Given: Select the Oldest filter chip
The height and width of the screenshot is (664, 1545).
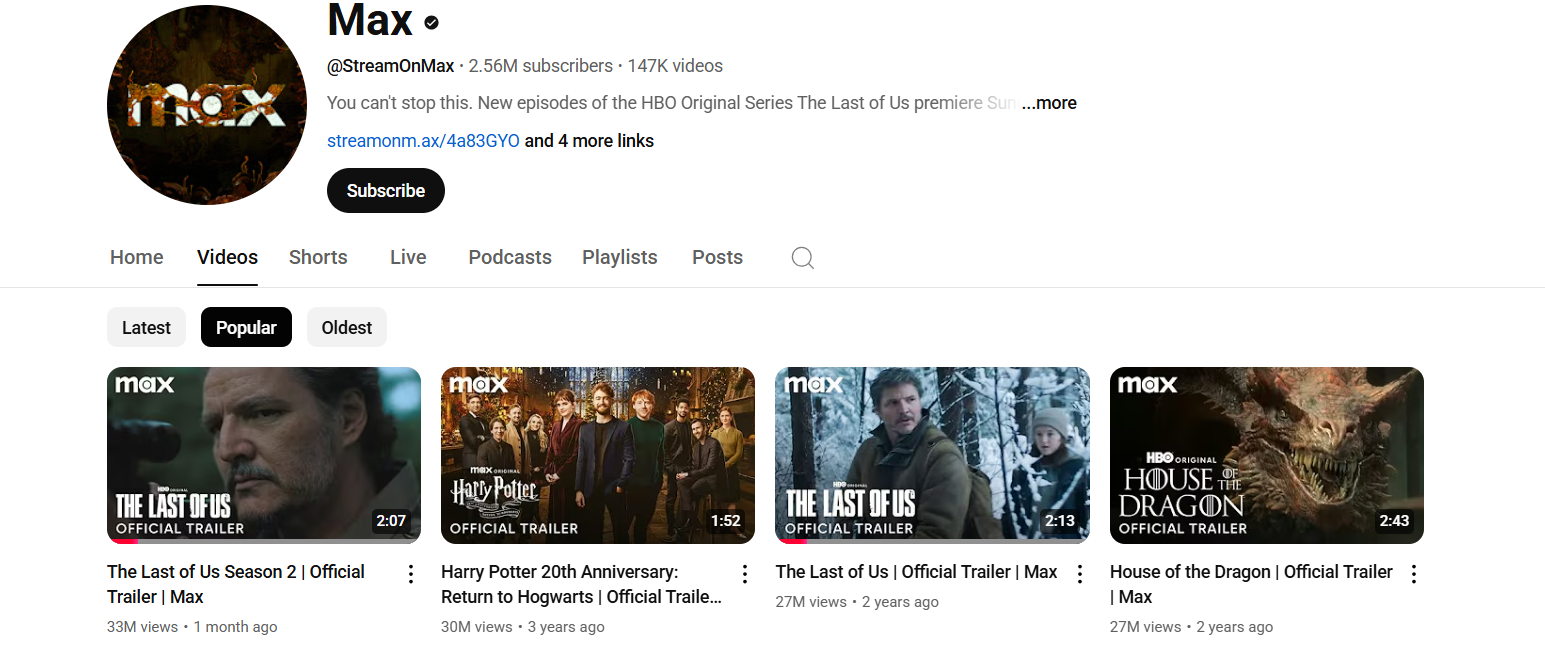Looking at the screenshot, I should point(346,327).
